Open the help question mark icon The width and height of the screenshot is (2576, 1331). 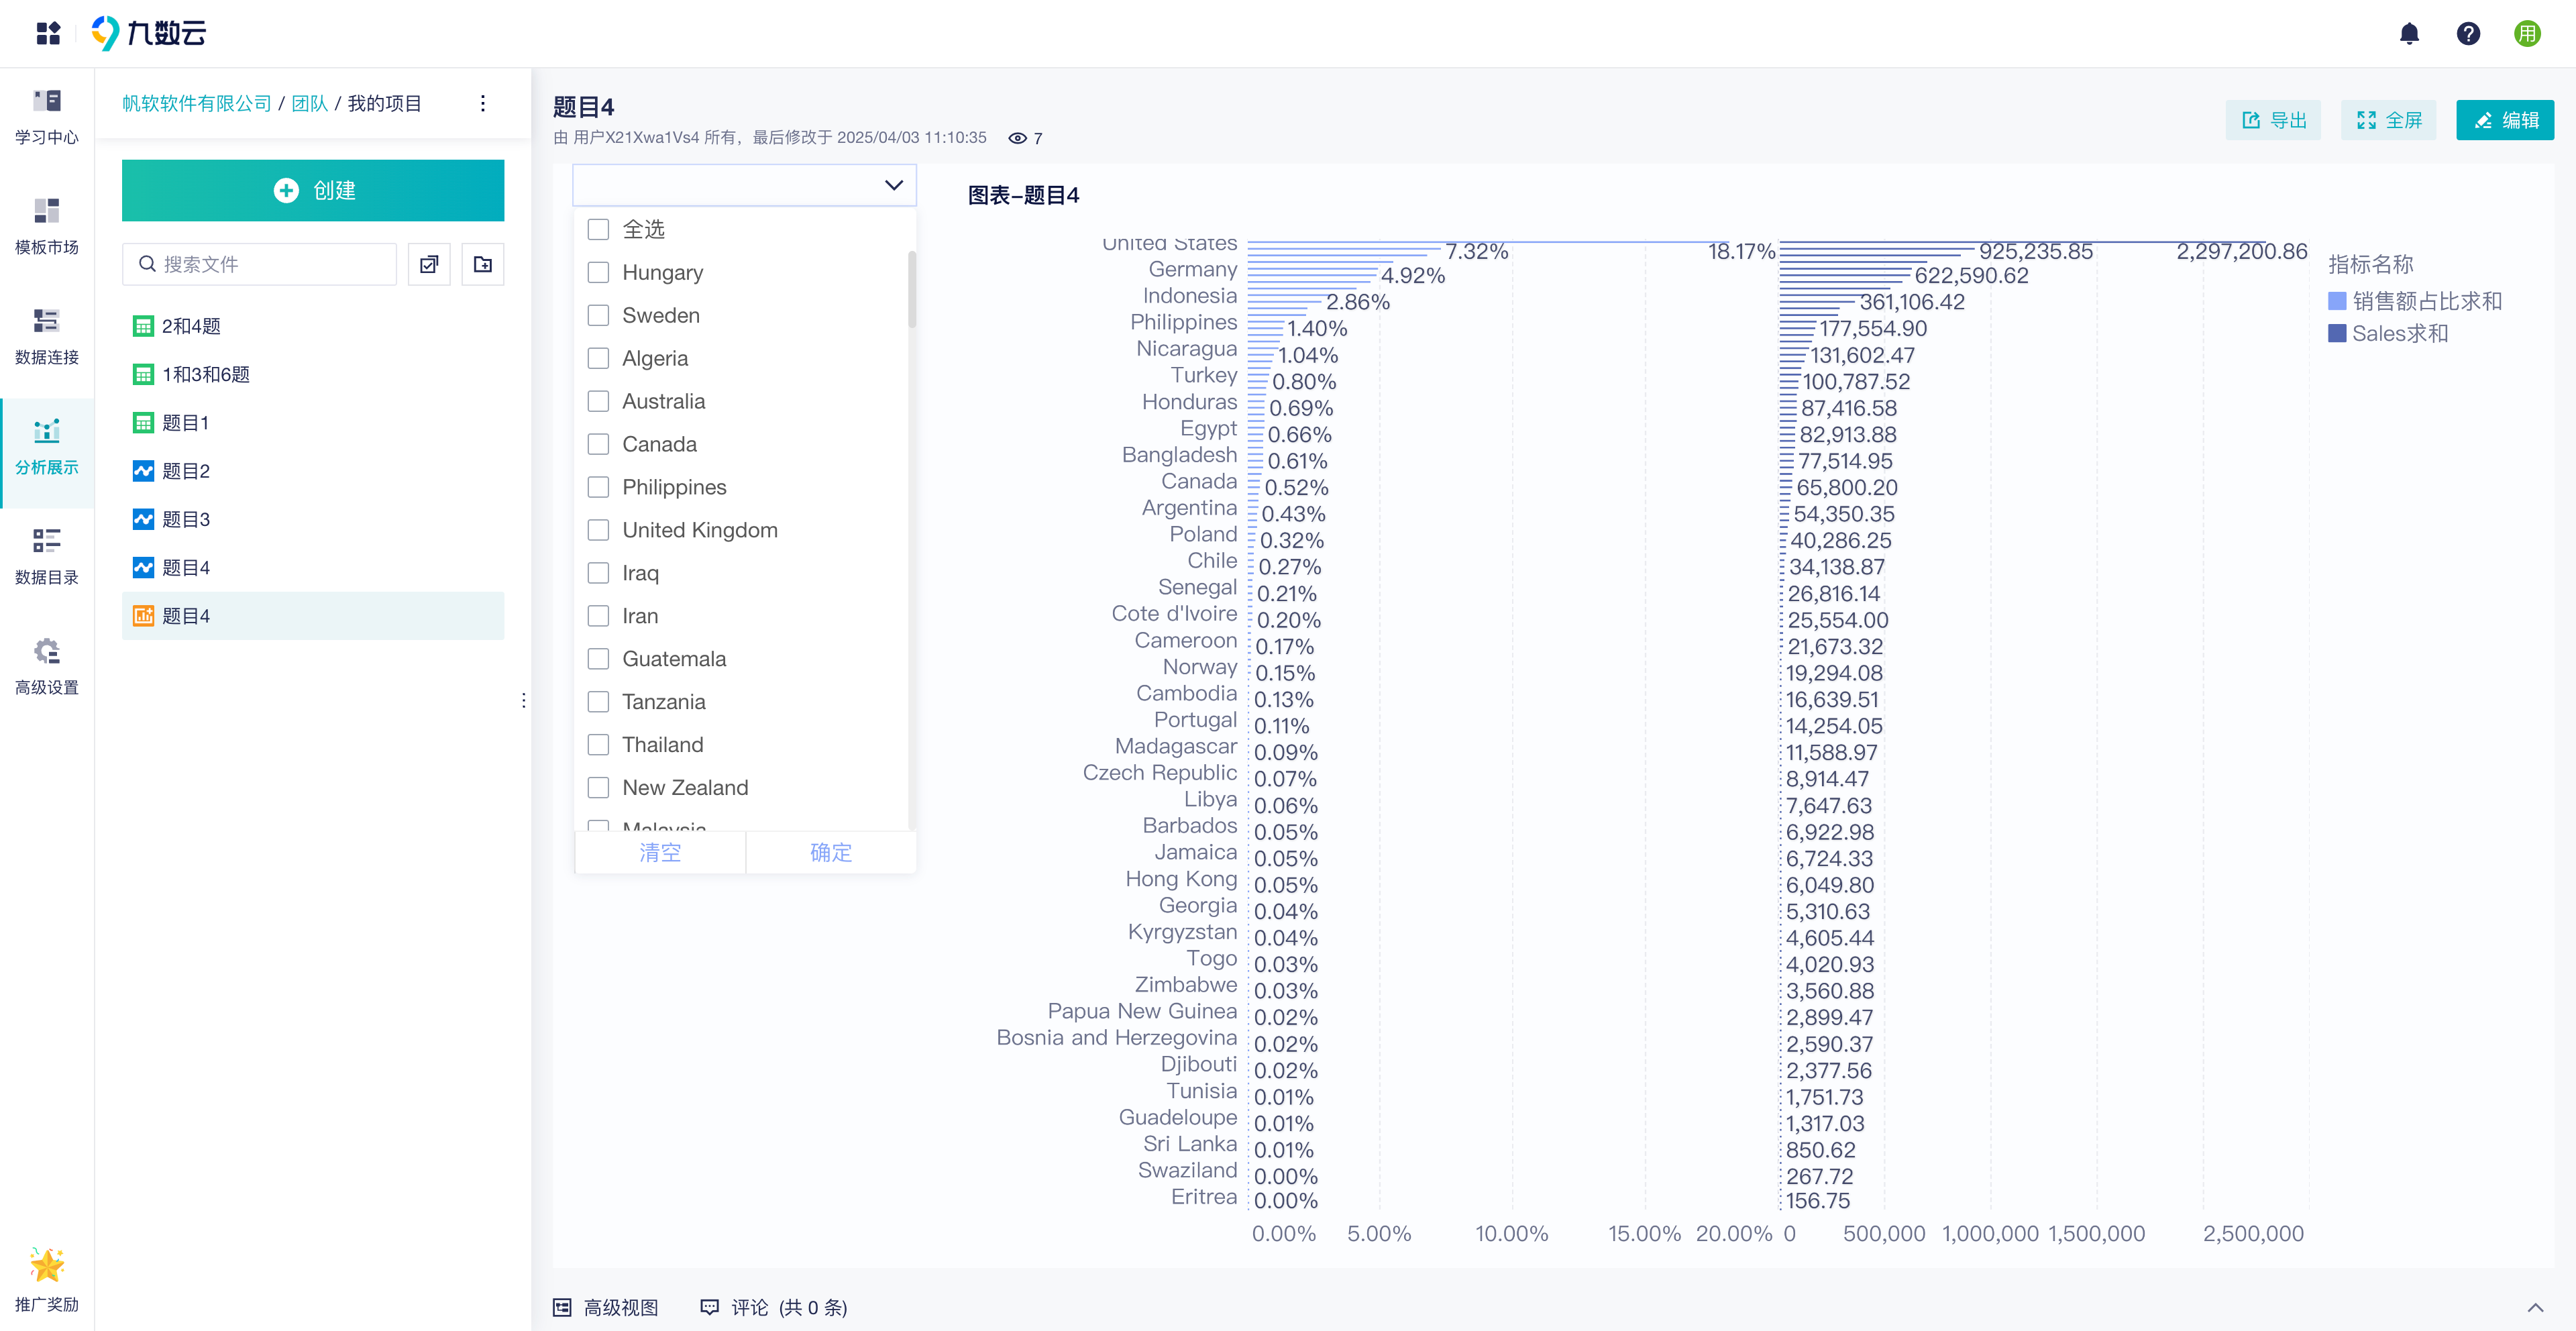[2468, 34]
